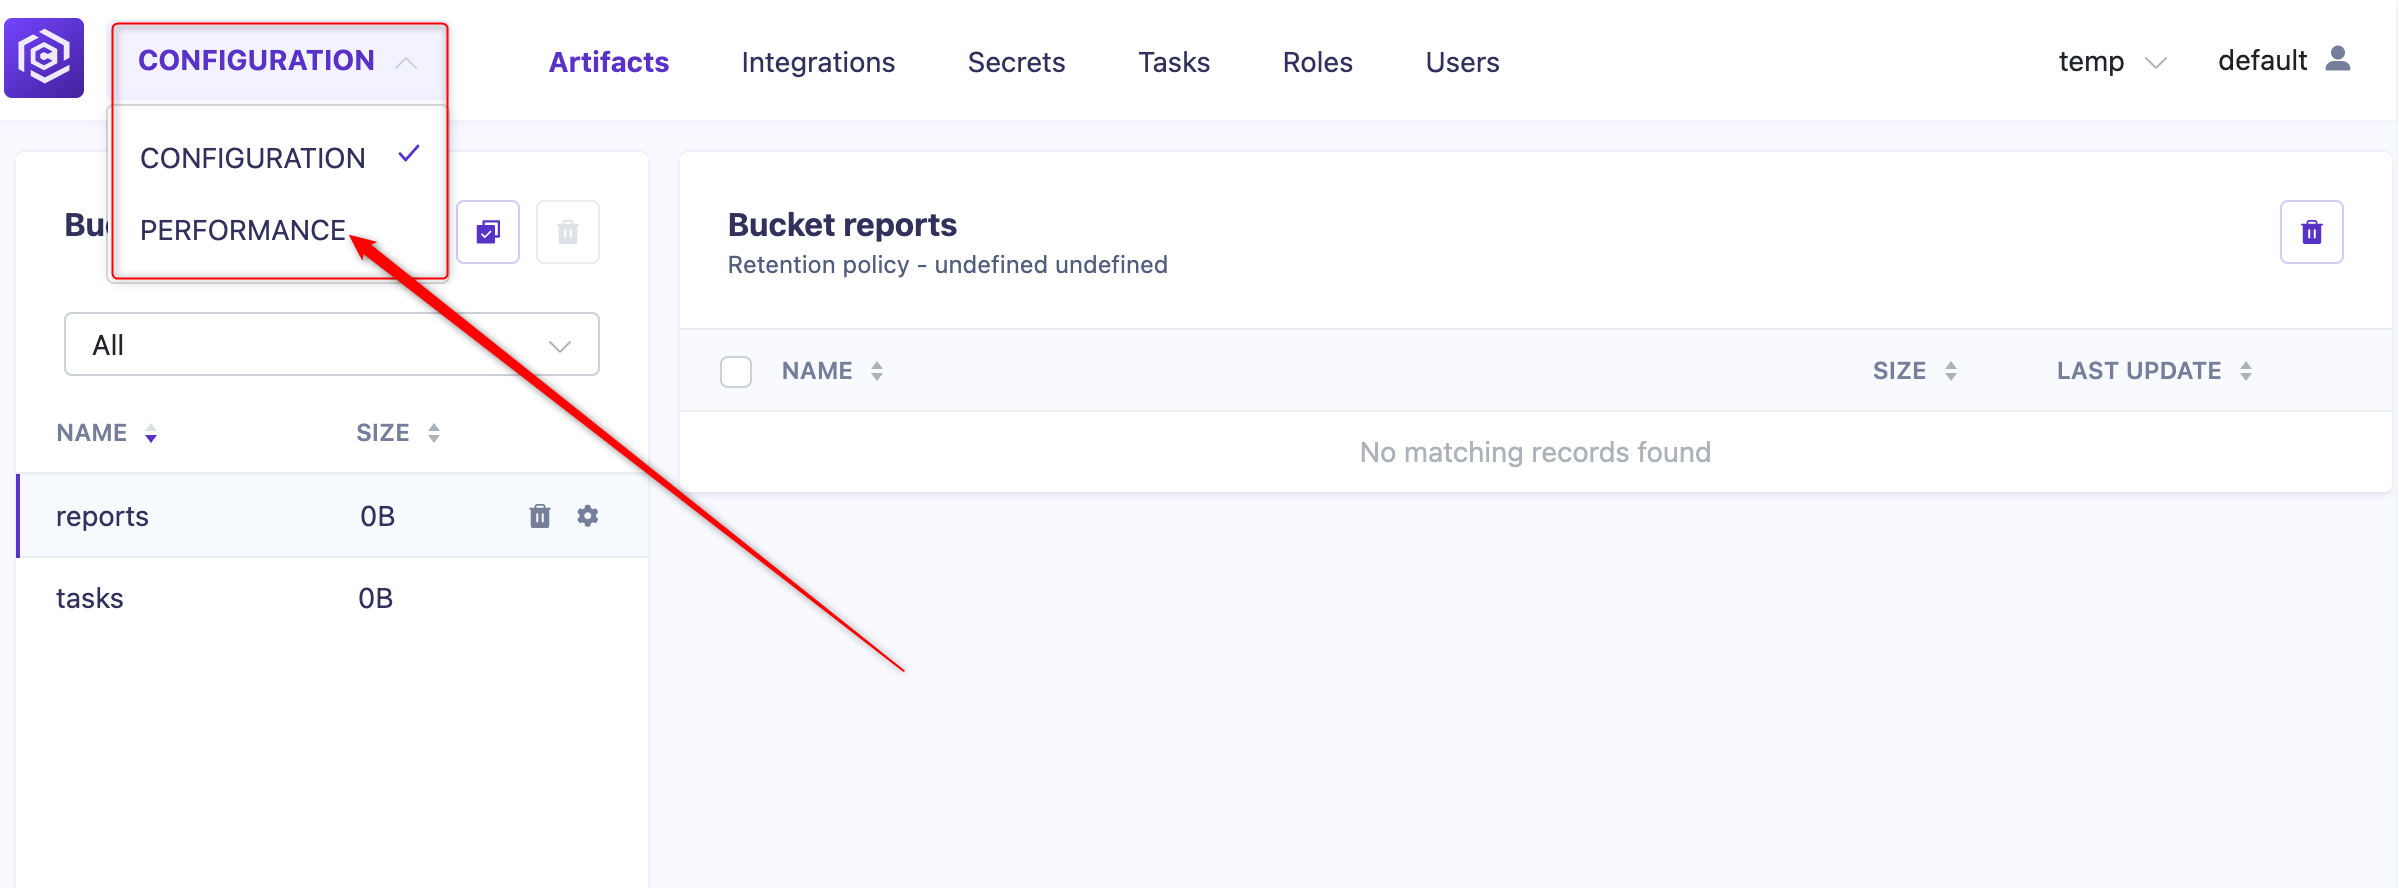Image resolution: width=2398 pixels, height=888 pixels.
Task: Go to the Tasks tab
Action: point(1174,62)
